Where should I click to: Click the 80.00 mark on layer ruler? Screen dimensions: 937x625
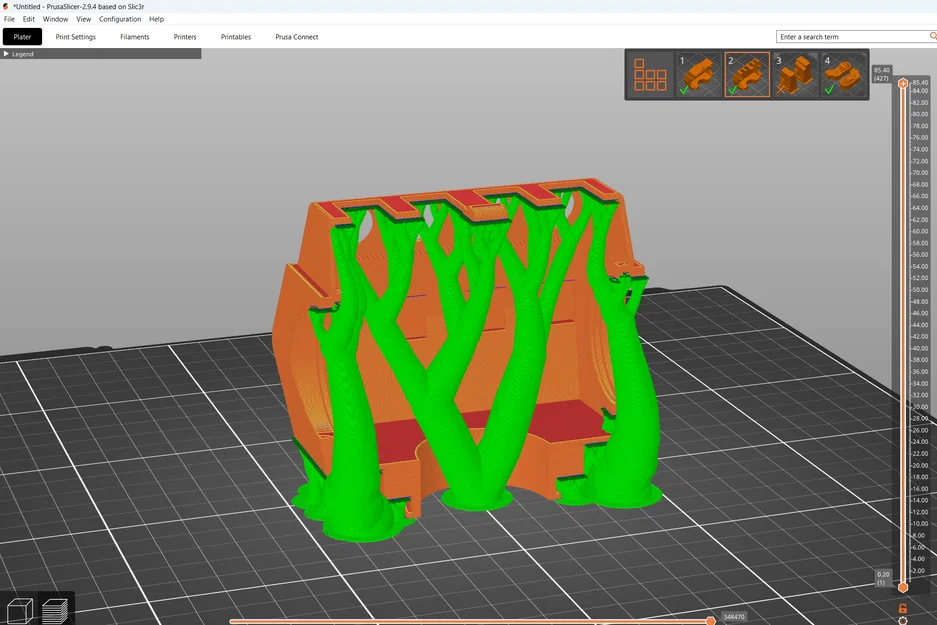coord(920,114)
